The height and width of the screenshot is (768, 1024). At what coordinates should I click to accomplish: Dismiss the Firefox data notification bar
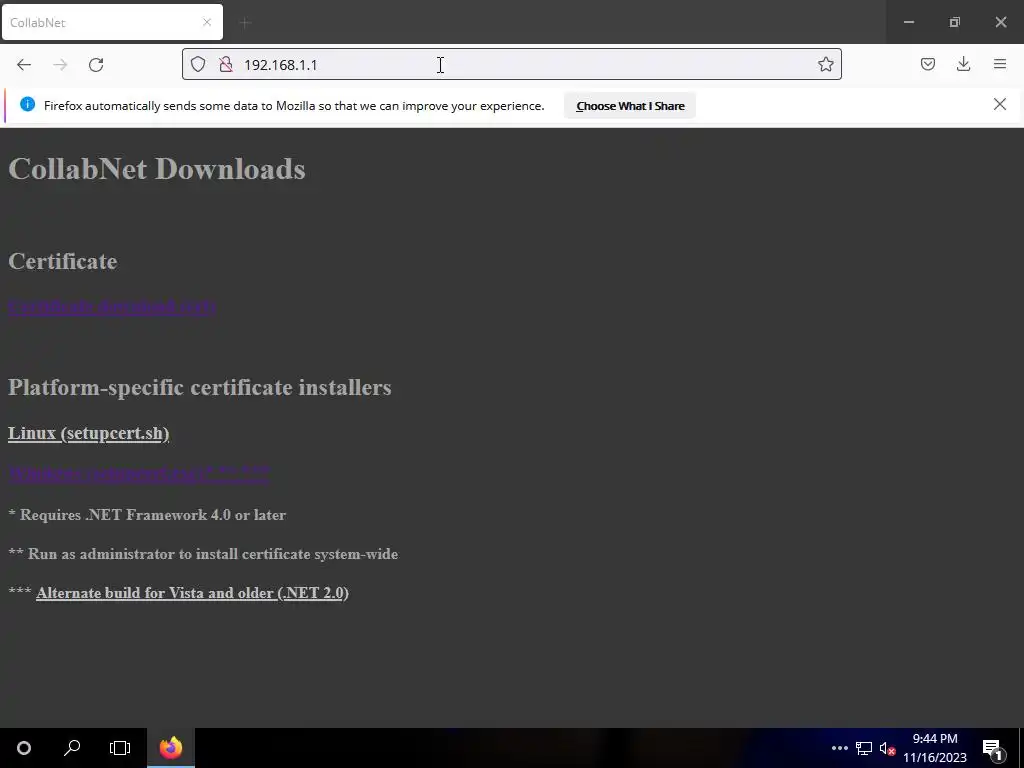[x=999, y=104]
